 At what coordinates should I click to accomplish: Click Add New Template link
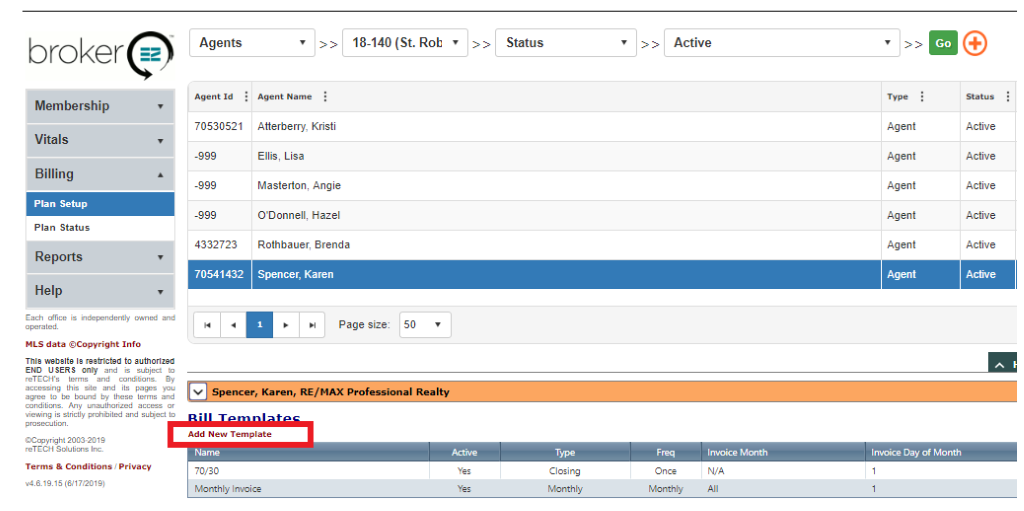coord(230,435)
